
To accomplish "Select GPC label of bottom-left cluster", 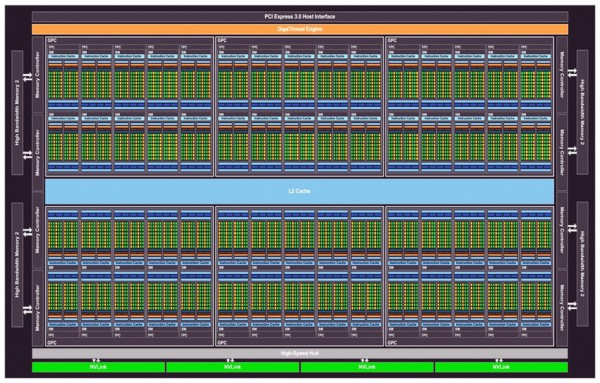I will [52, 342].
